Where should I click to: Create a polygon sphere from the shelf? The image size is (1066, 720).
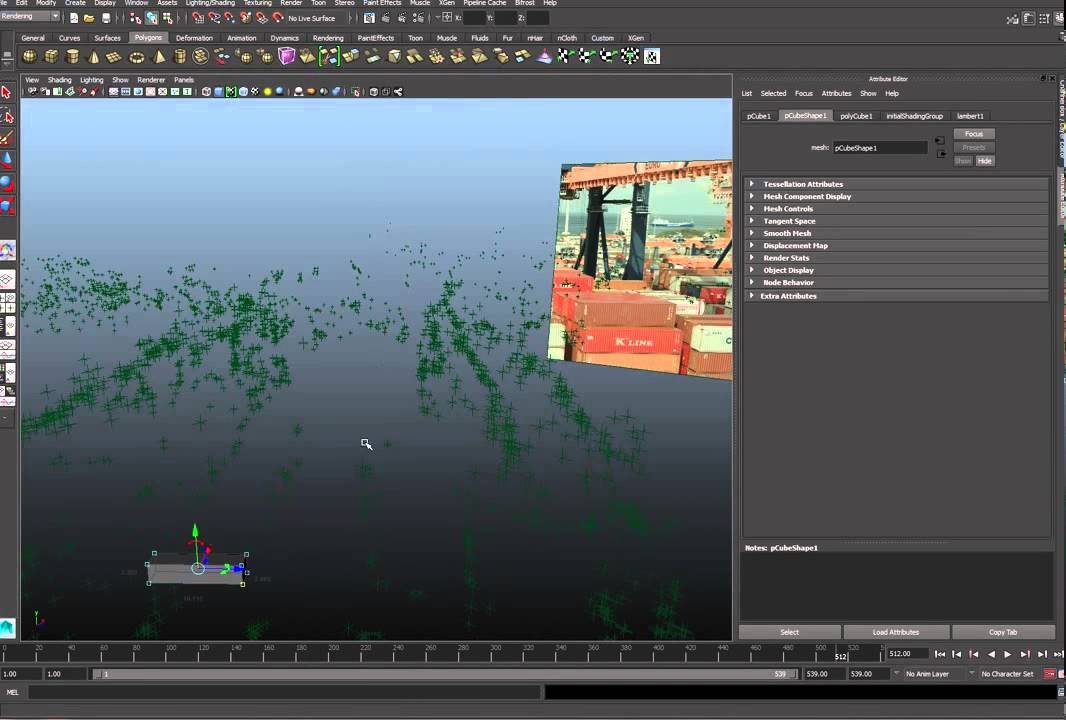tap(29, 56)
